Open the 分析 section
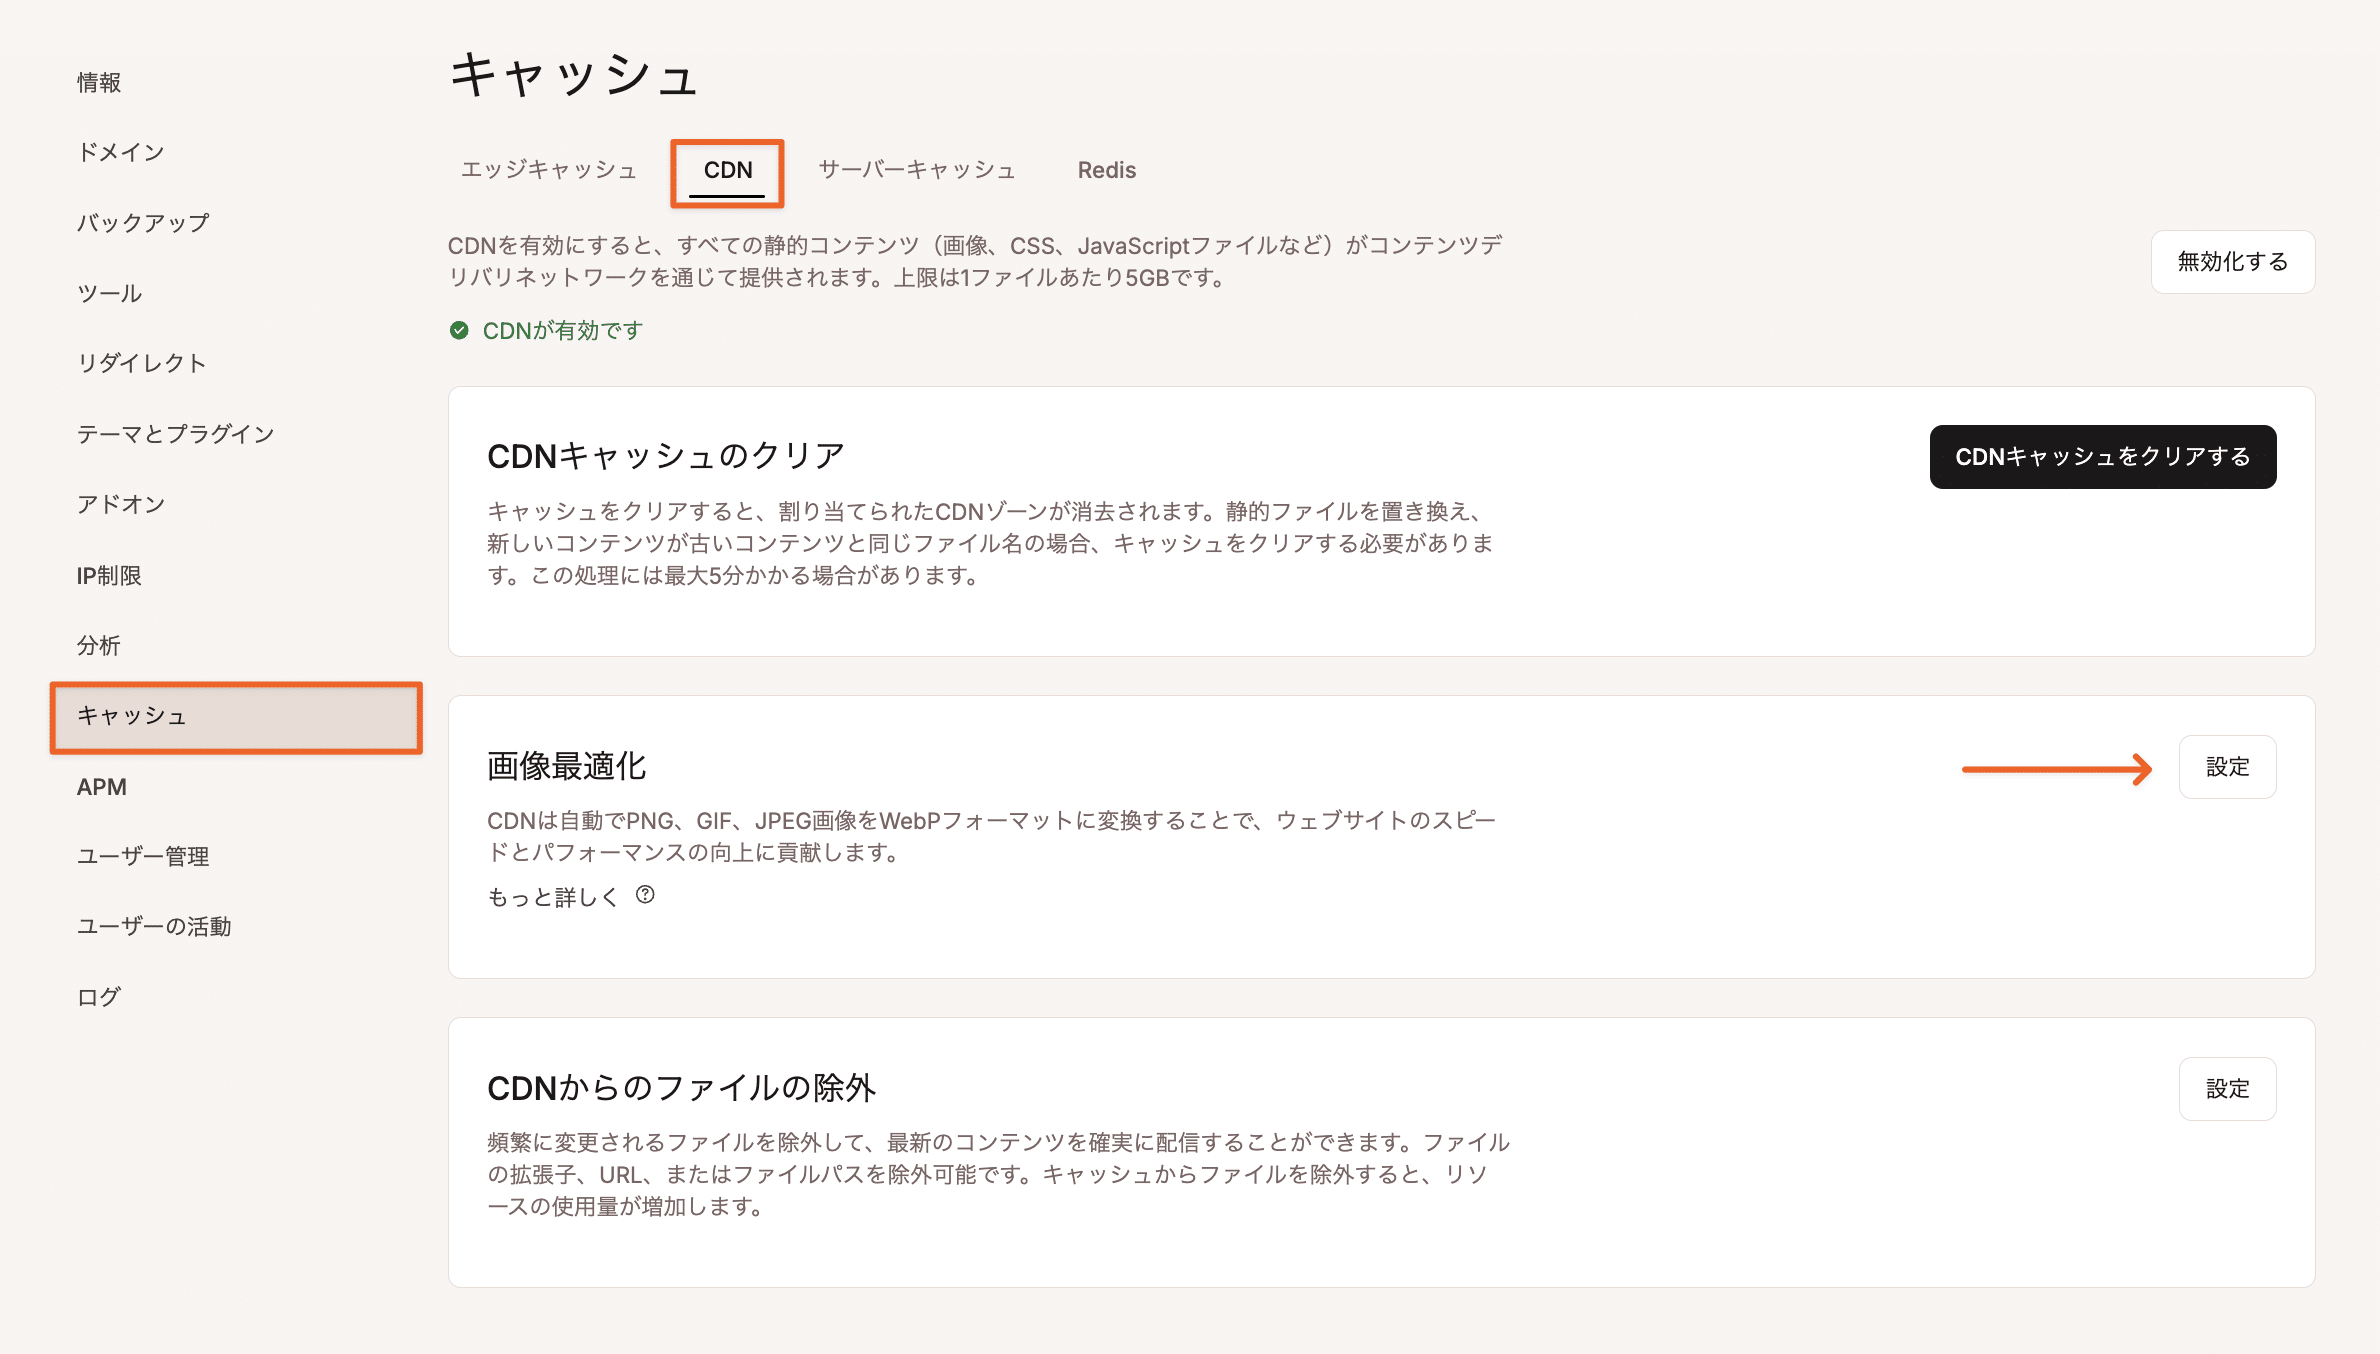This screenshot has width=2380, height=1354. click(99, 645)
